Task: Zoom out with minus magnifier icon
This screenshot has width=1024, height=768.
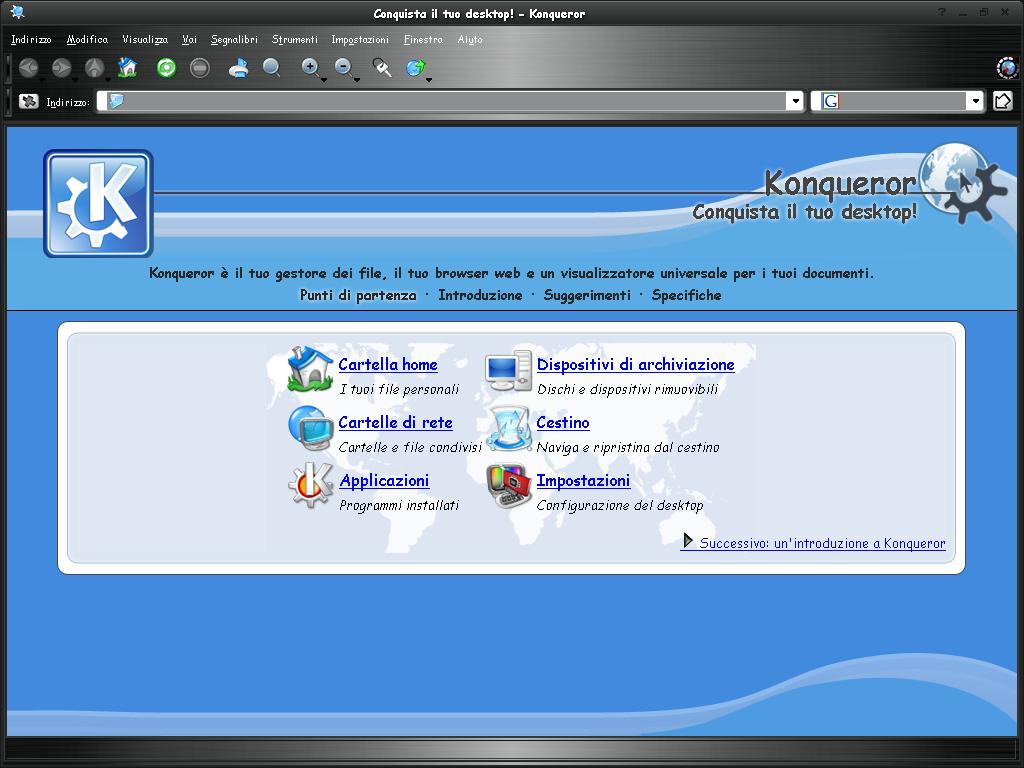Action: point(344,67)
